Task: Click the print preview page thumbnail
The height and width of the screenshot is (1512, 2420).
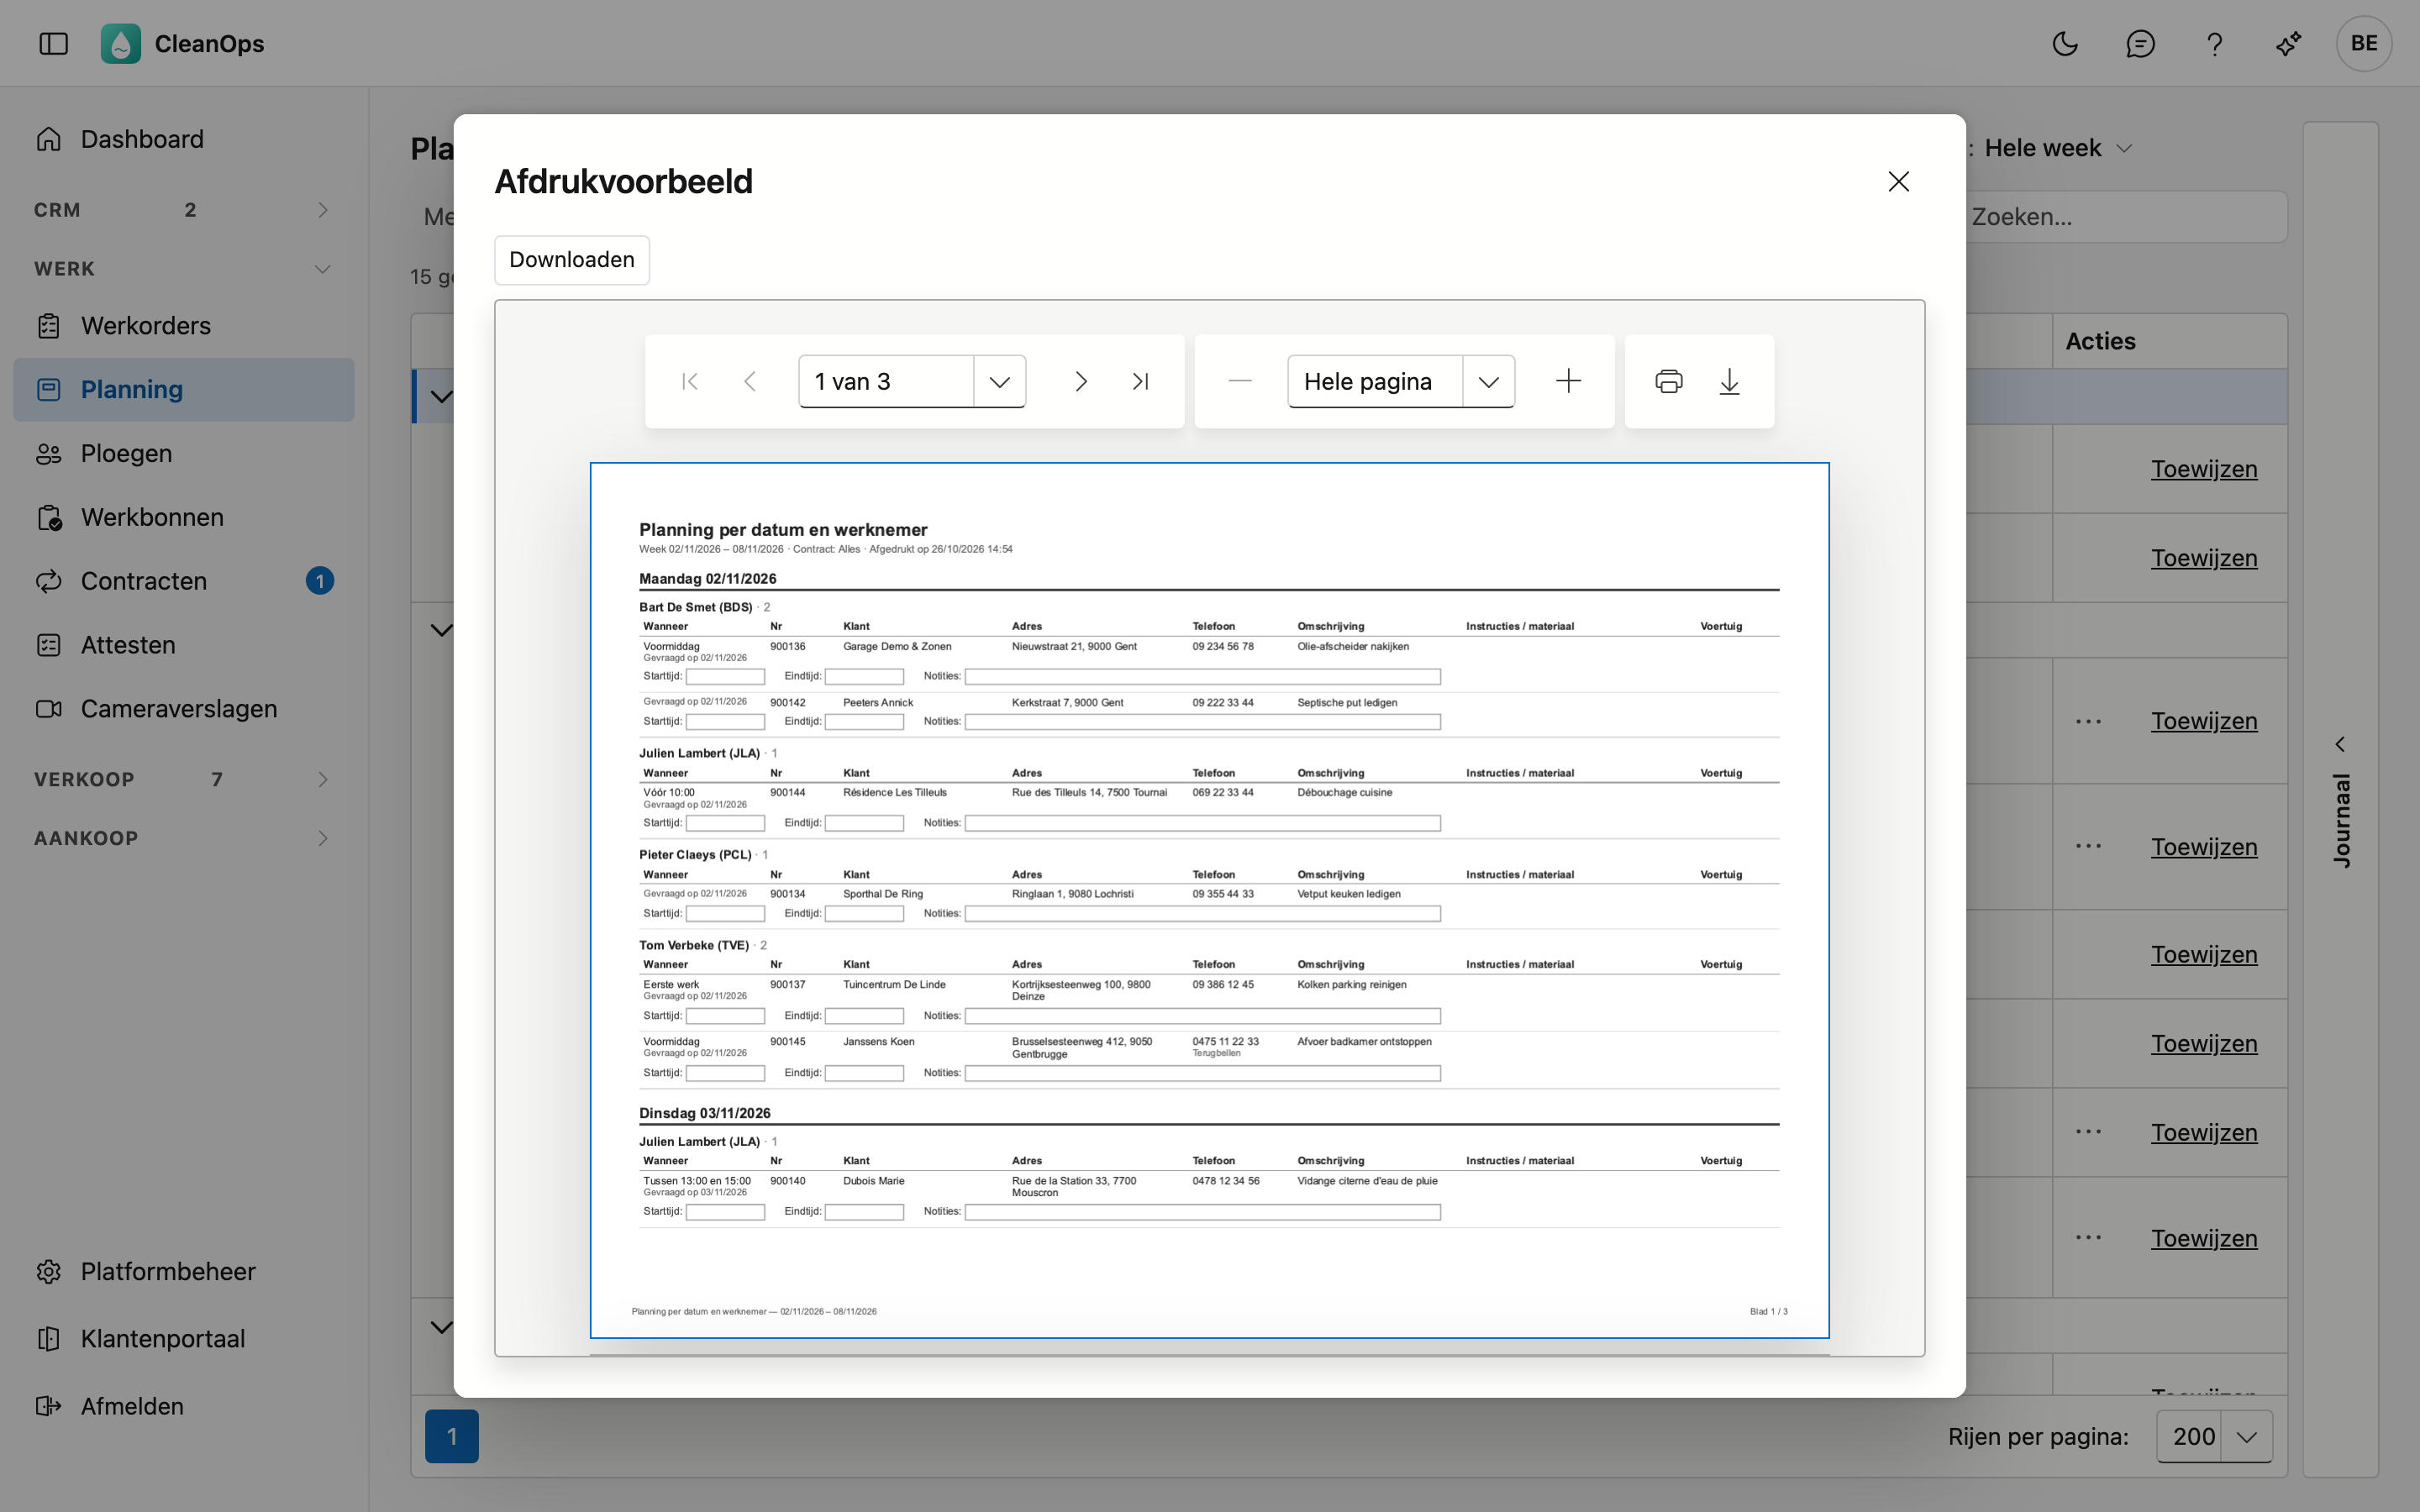Action: tap(1209, 900)
